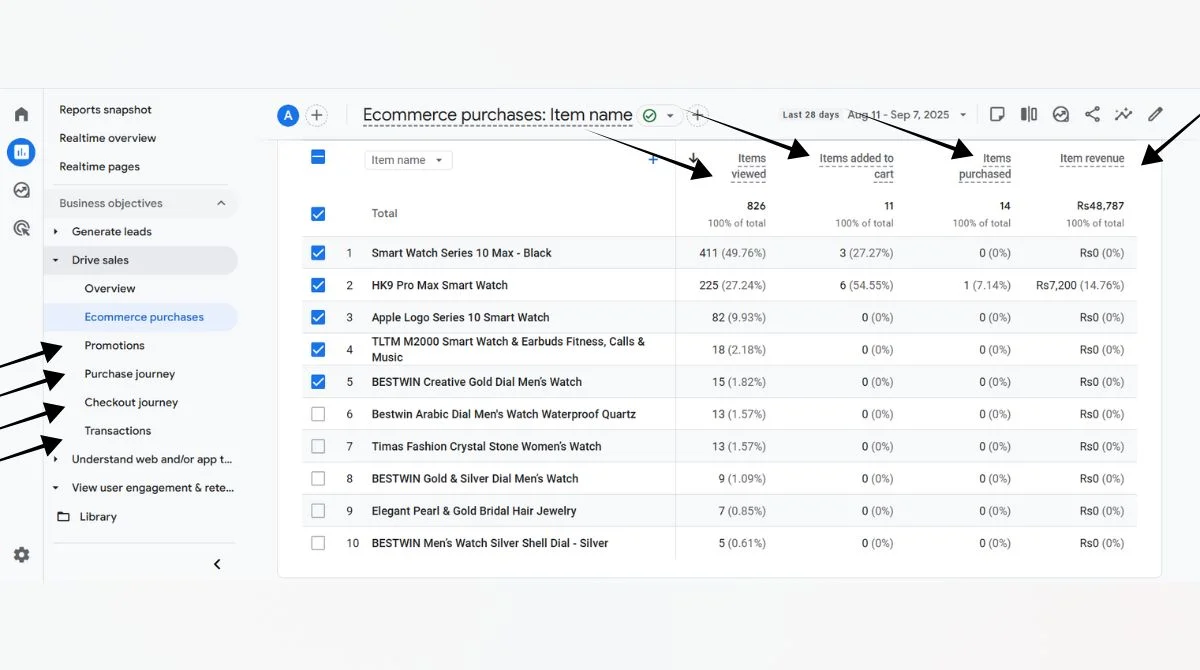Share this report
Screen dimensions: 1200x670
click(1092, 114)
